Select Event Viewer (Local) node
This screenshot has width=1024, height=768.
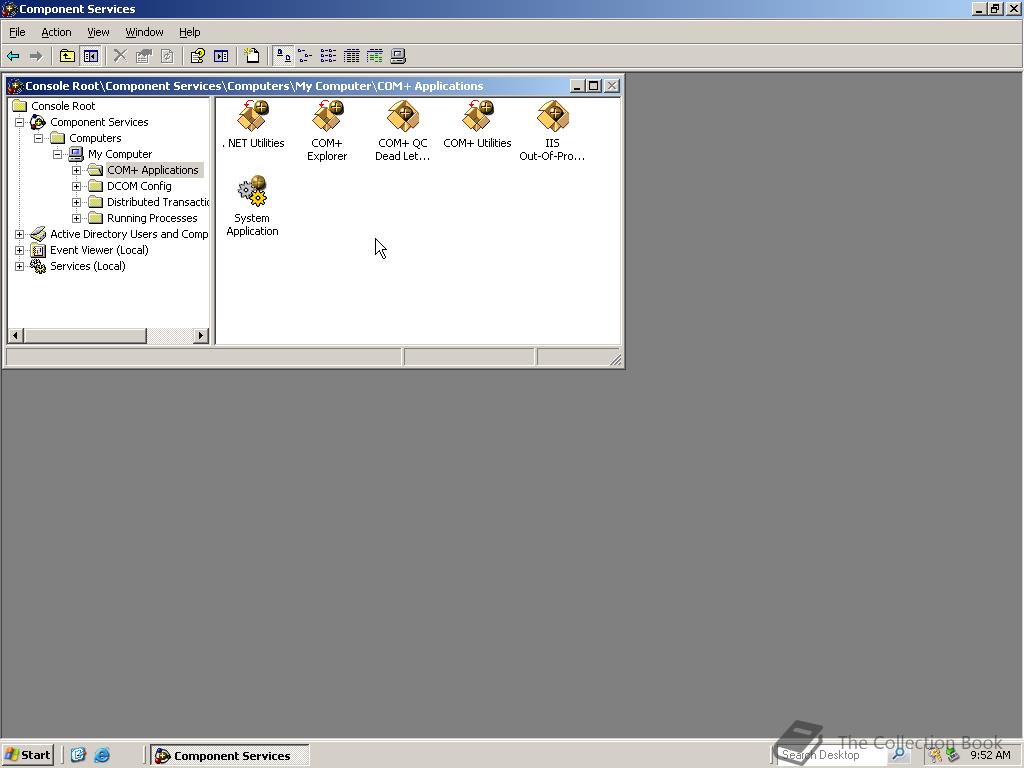point(99,250)
